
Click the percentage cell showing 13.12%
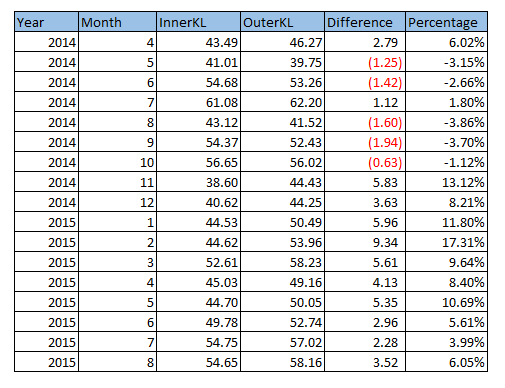click(x=446, y=182)
